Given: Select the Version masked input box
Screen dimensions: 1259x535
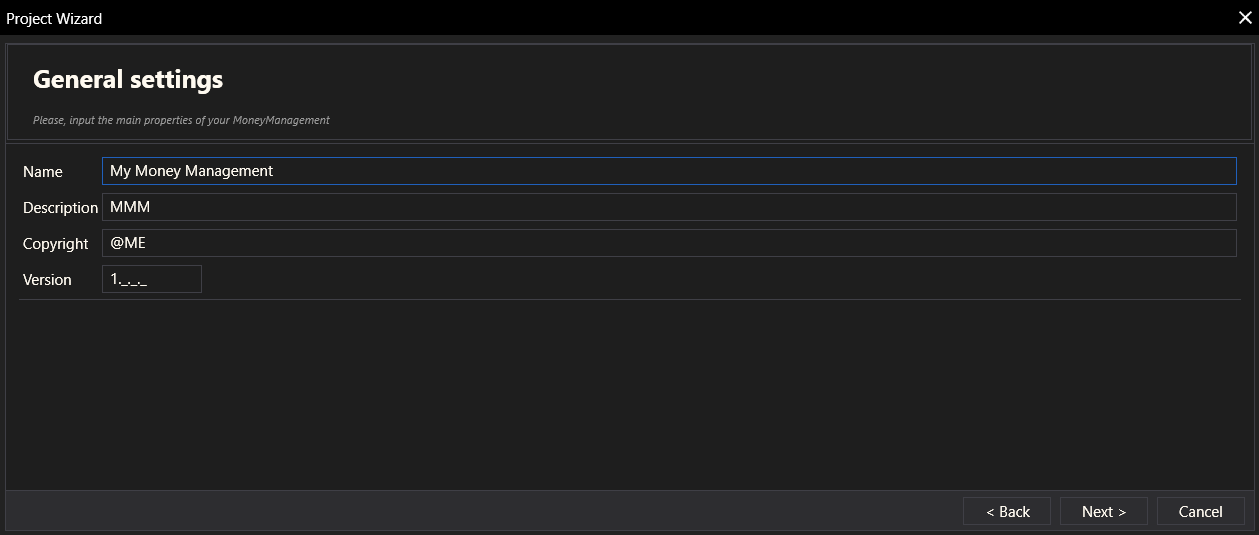Looking at the screenshot, I should 152,279.
